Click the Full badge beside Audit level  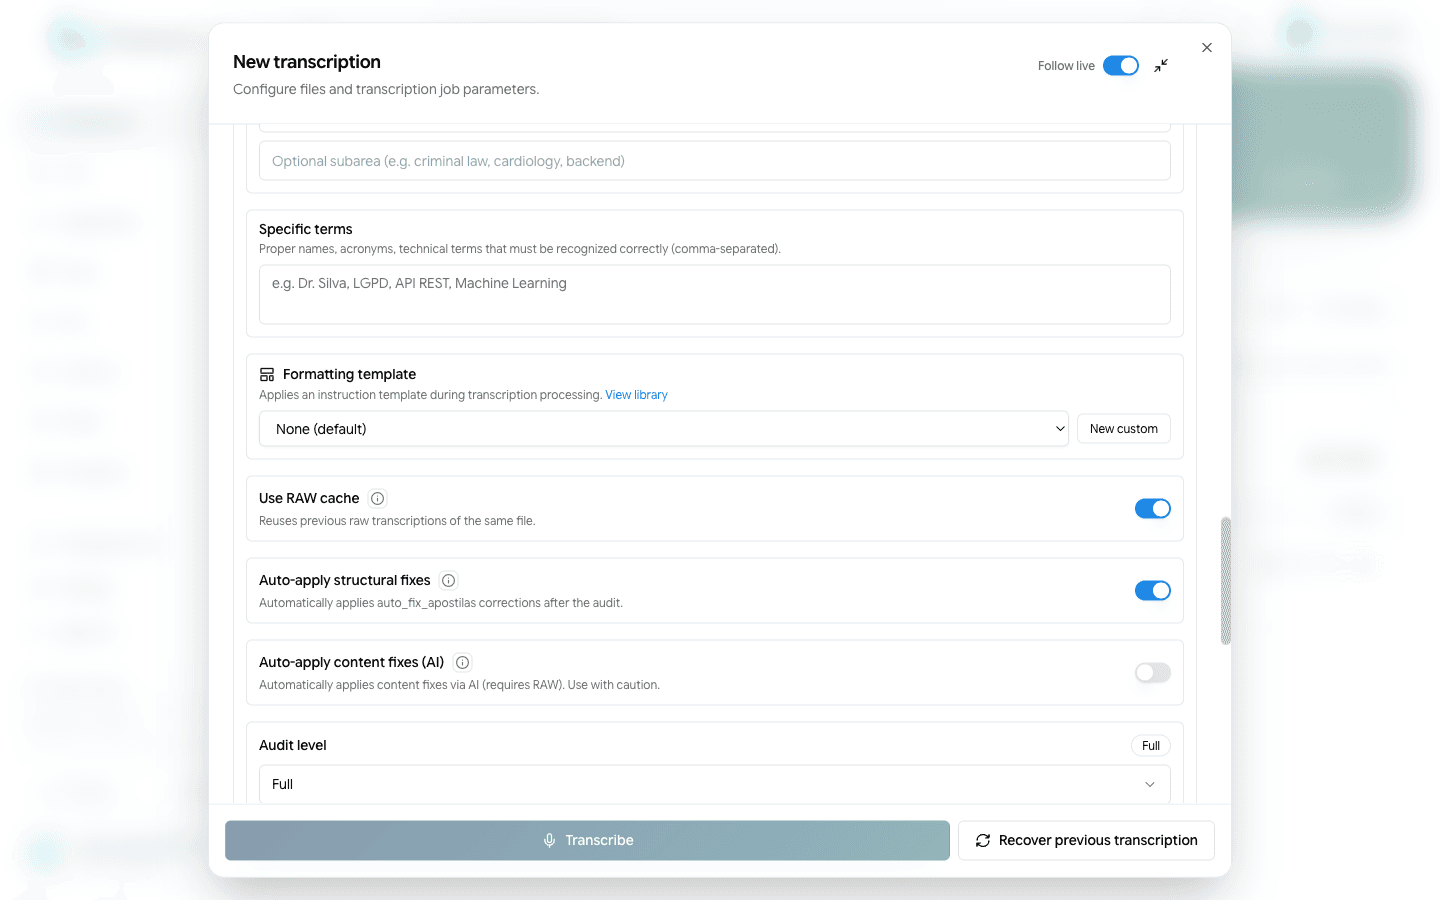[x=1151, y=746]
